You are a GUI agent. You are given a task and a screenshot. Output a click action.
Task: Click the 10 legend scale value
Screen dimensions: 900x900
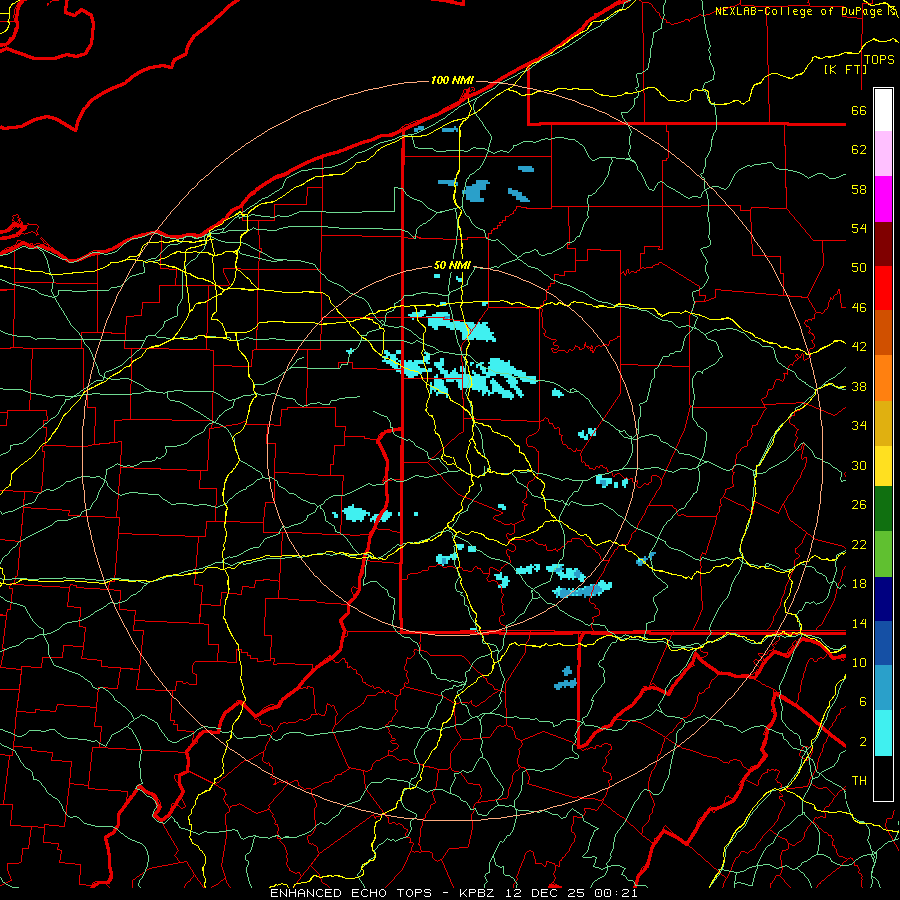point(859,662)
